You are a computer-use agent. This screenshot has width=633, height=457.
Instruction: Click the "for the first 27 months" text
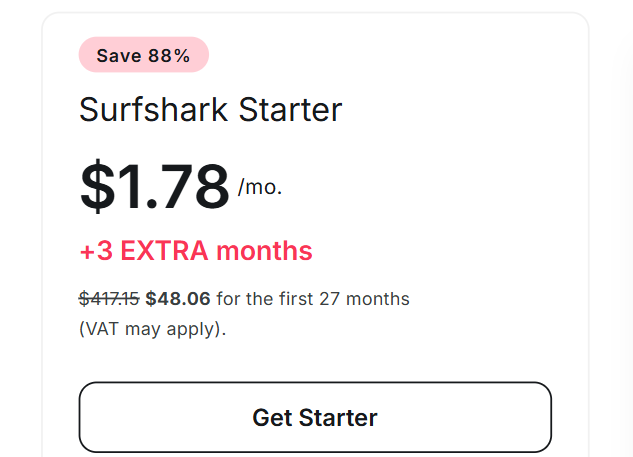pyautogui.click(x=313, y=298)
